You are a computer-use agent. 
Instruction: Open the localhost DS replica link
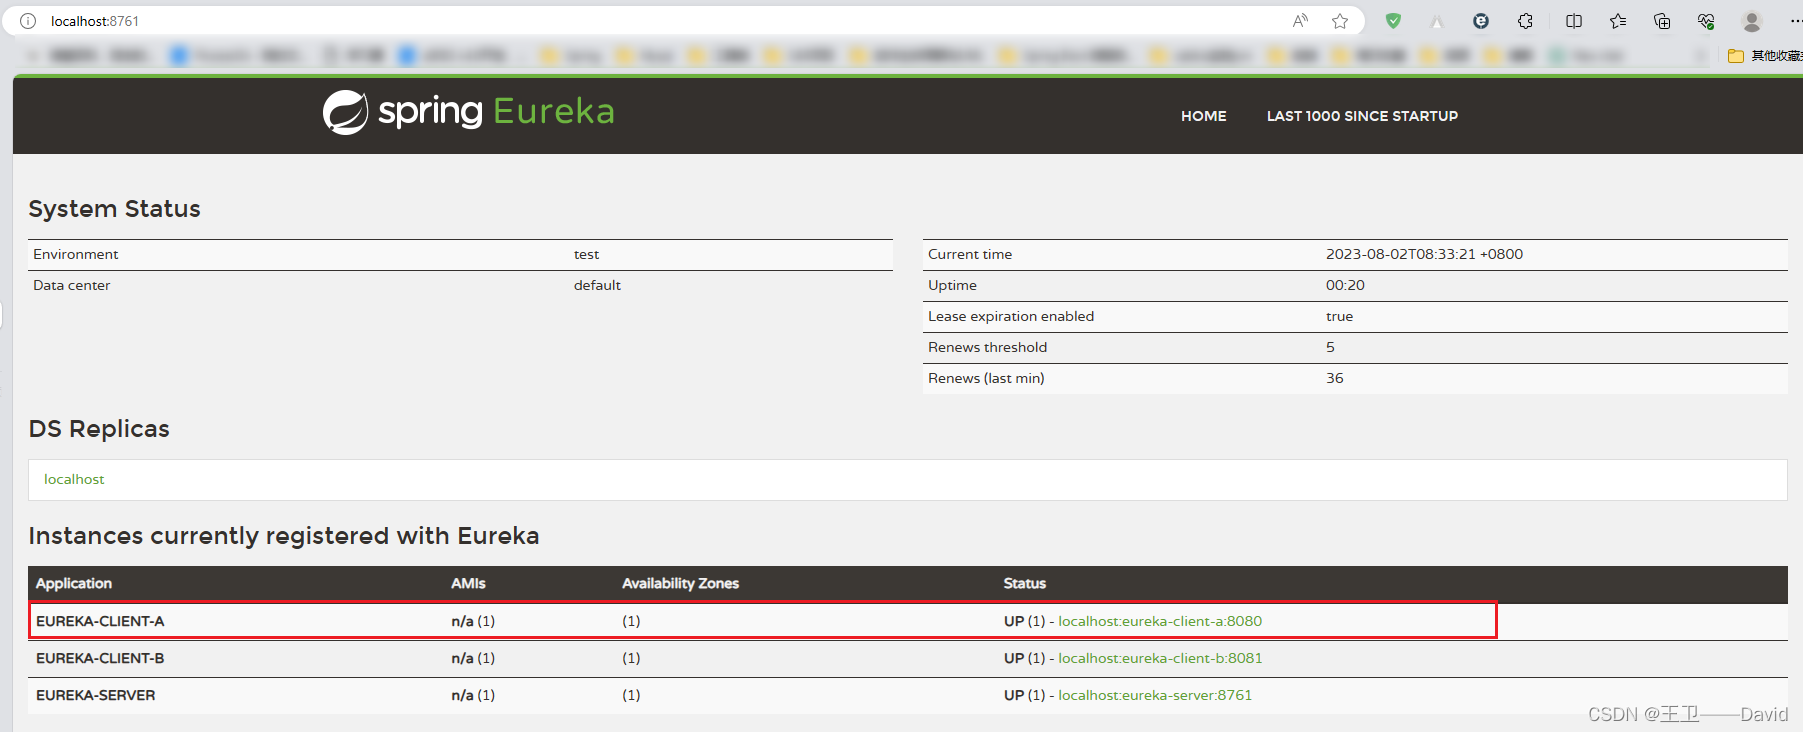[x=74, y=479]
